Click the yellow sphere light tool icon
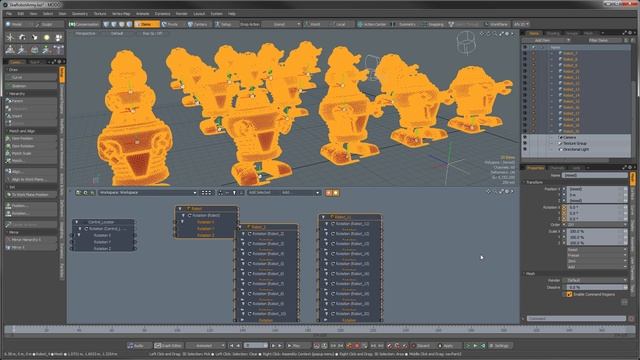 click(x=47, y=38)
